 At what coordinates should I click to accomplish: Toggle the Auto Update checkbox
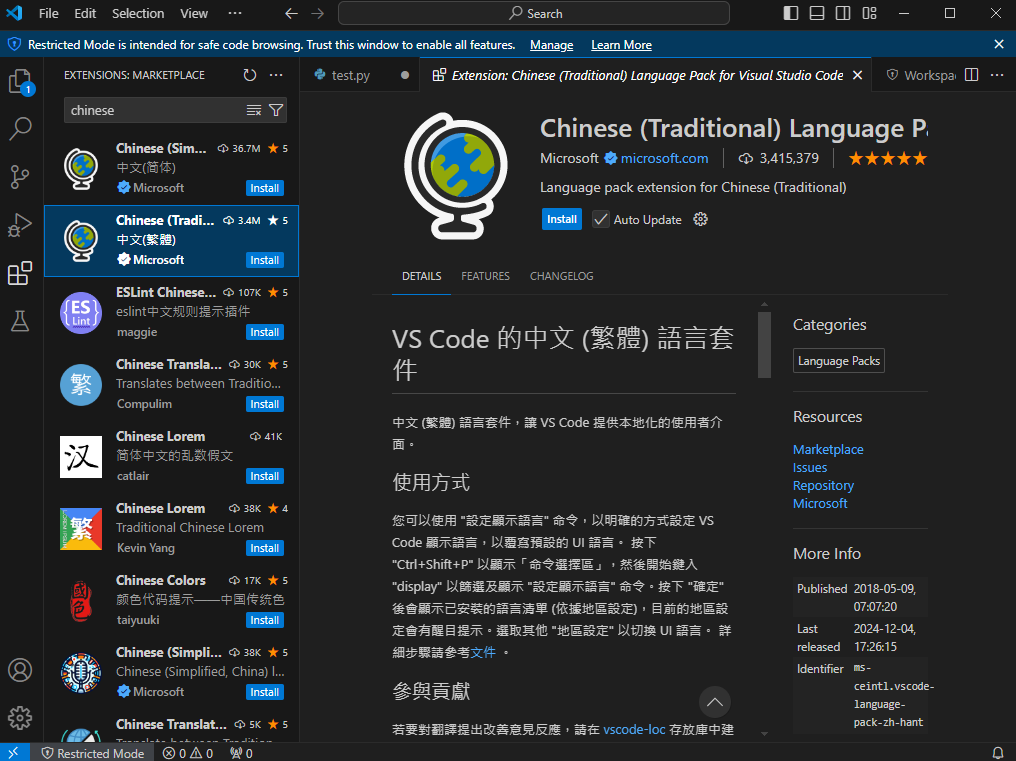click(x=601, y=219)
